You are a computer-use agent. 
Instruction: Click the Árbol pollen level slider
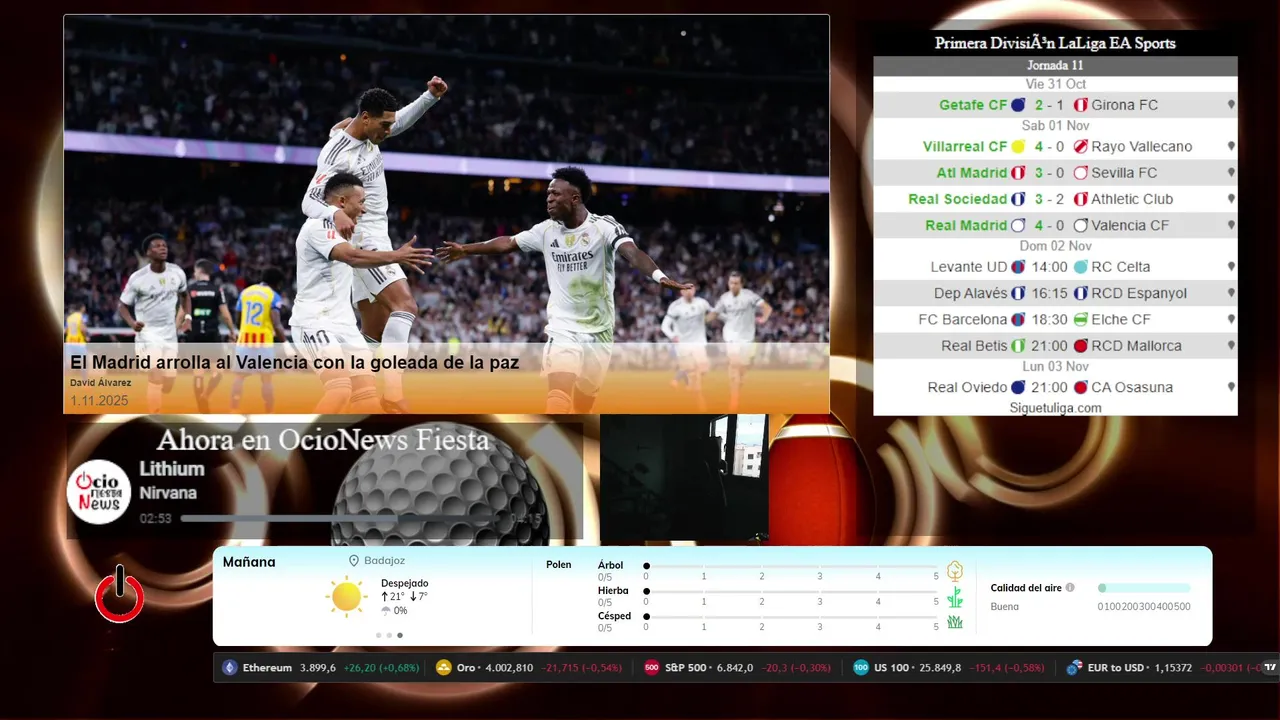(x=792, y=566)
